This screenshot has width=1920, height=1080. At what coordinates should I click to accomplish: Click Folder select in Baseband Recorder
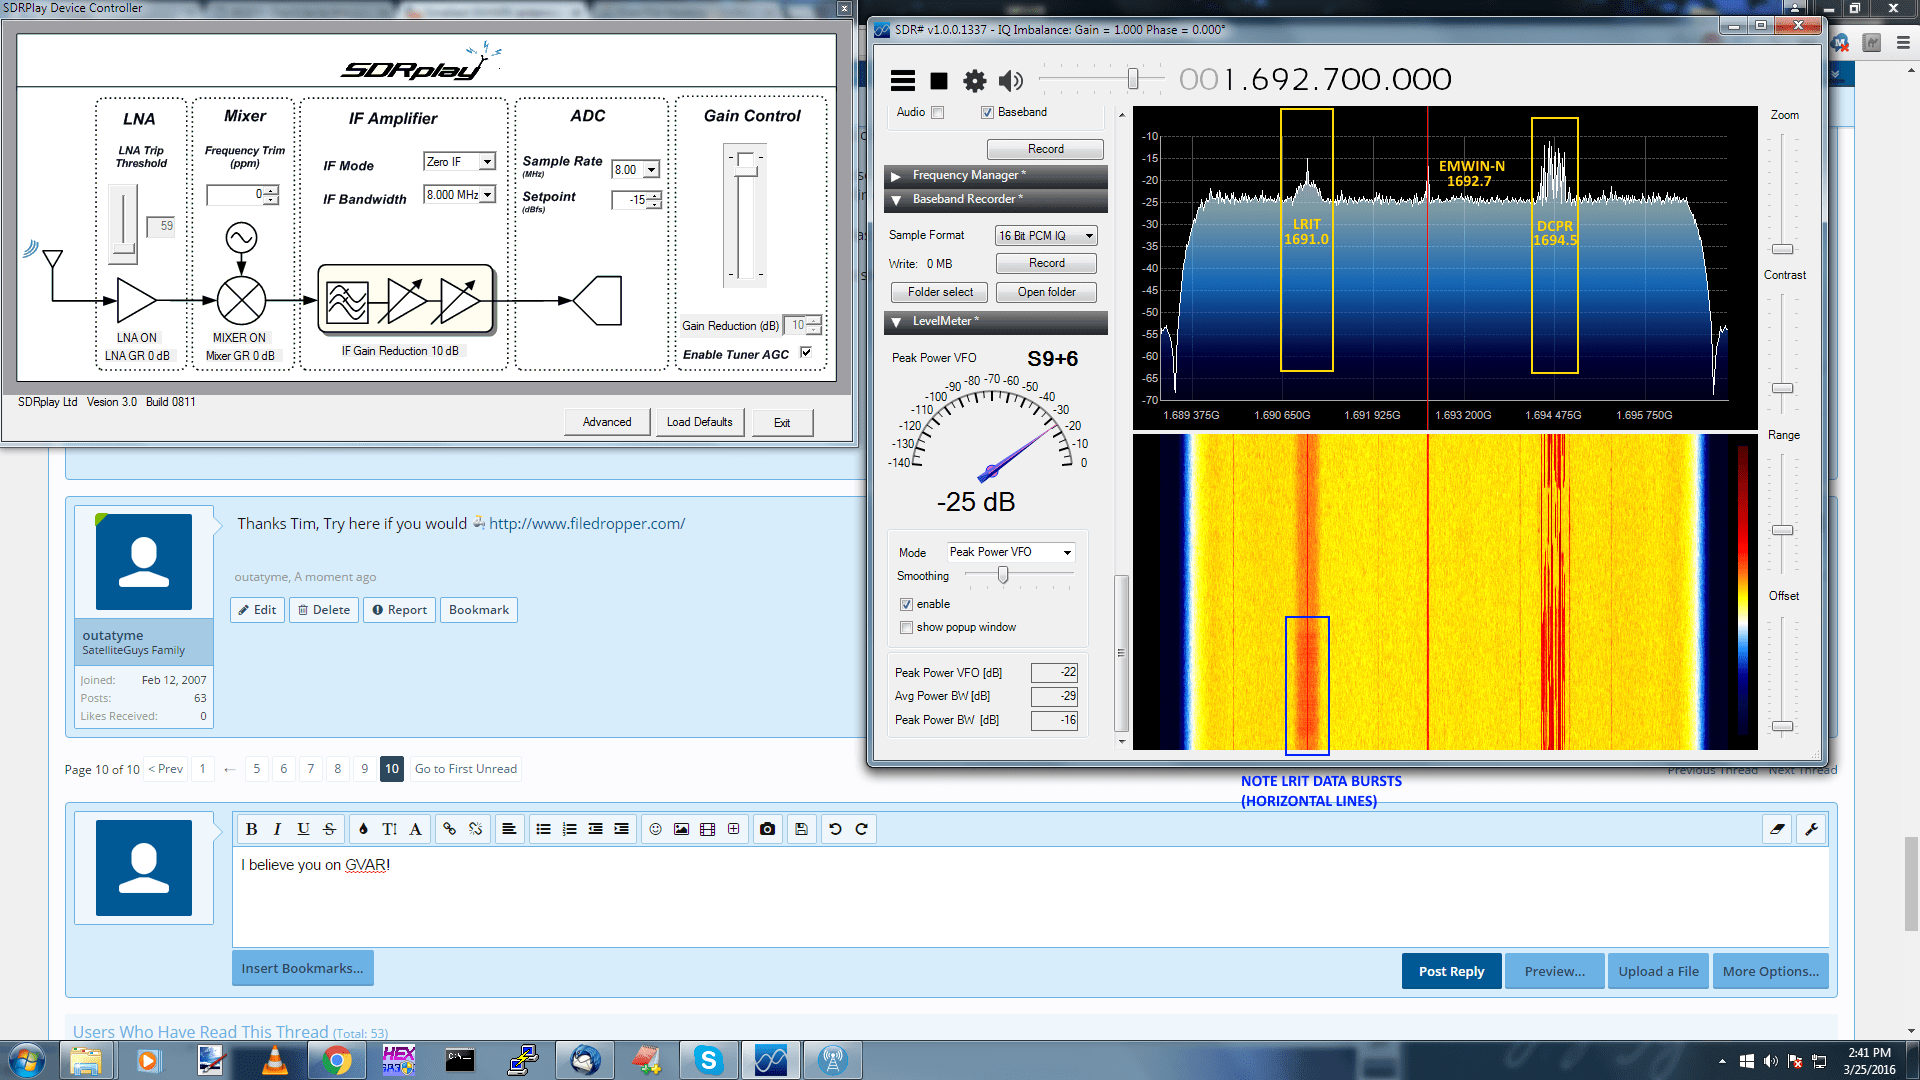click(940, 292)
